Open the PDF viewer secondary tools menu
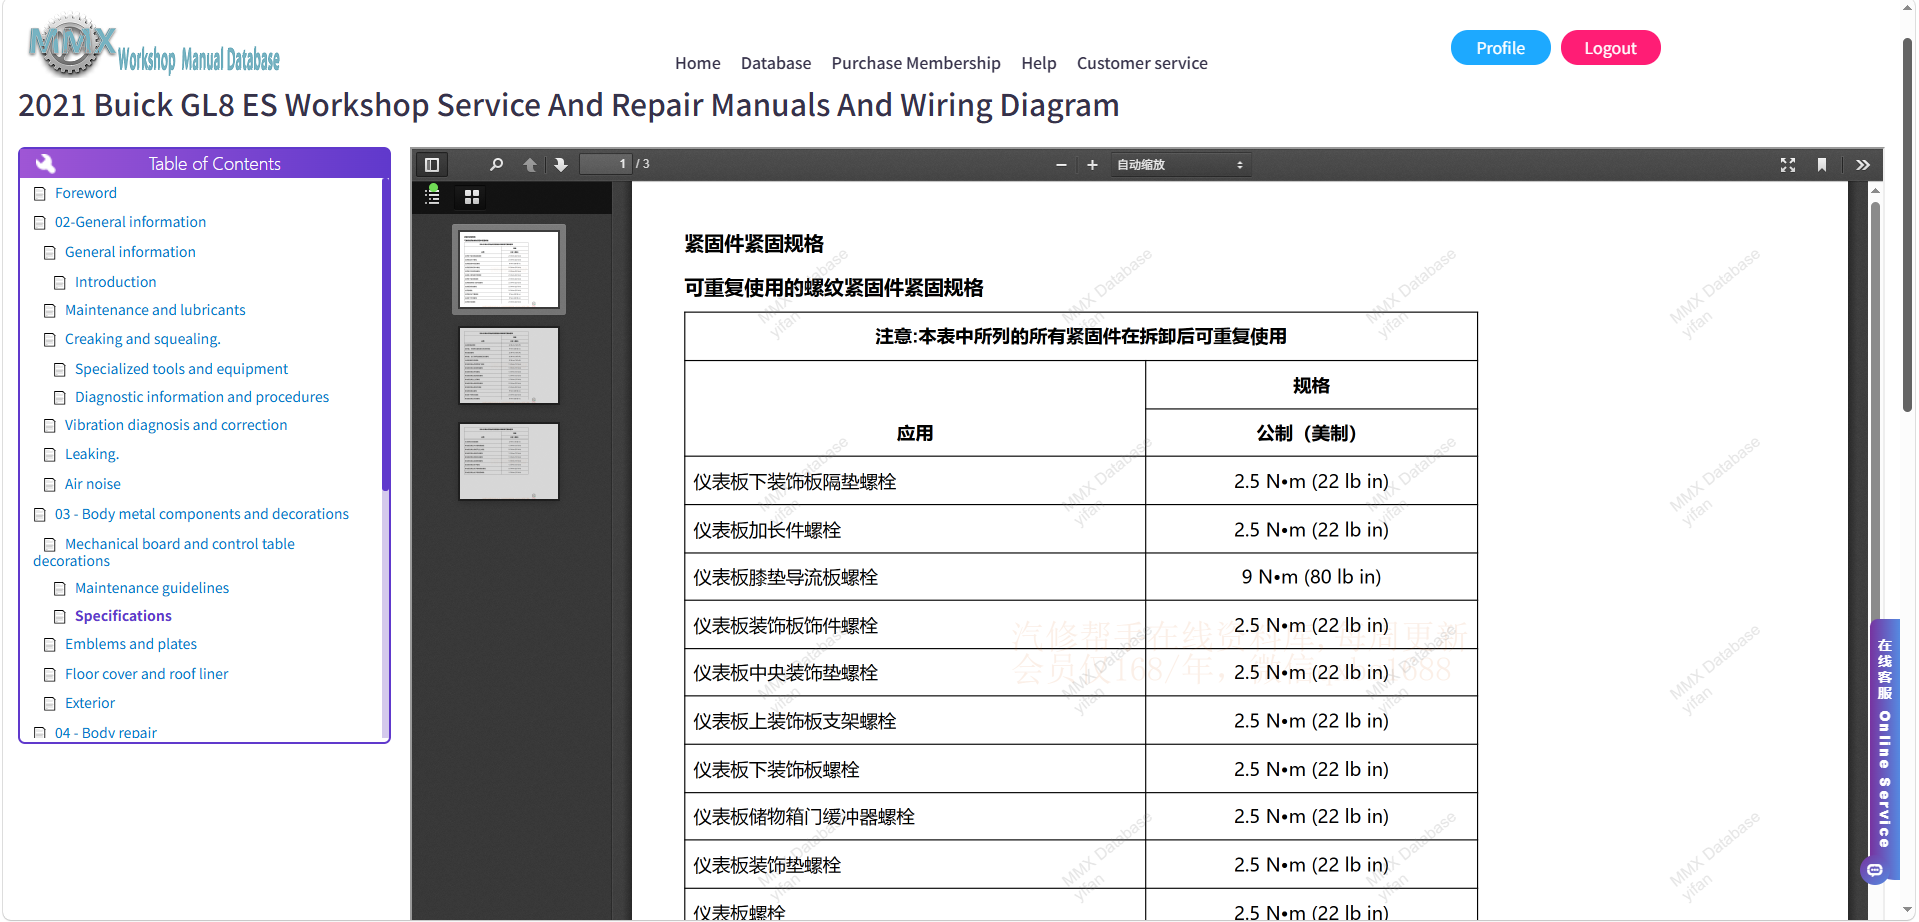Image resolution: width=1919 pixels, height=922 pixels. [x=1863, y=165]
